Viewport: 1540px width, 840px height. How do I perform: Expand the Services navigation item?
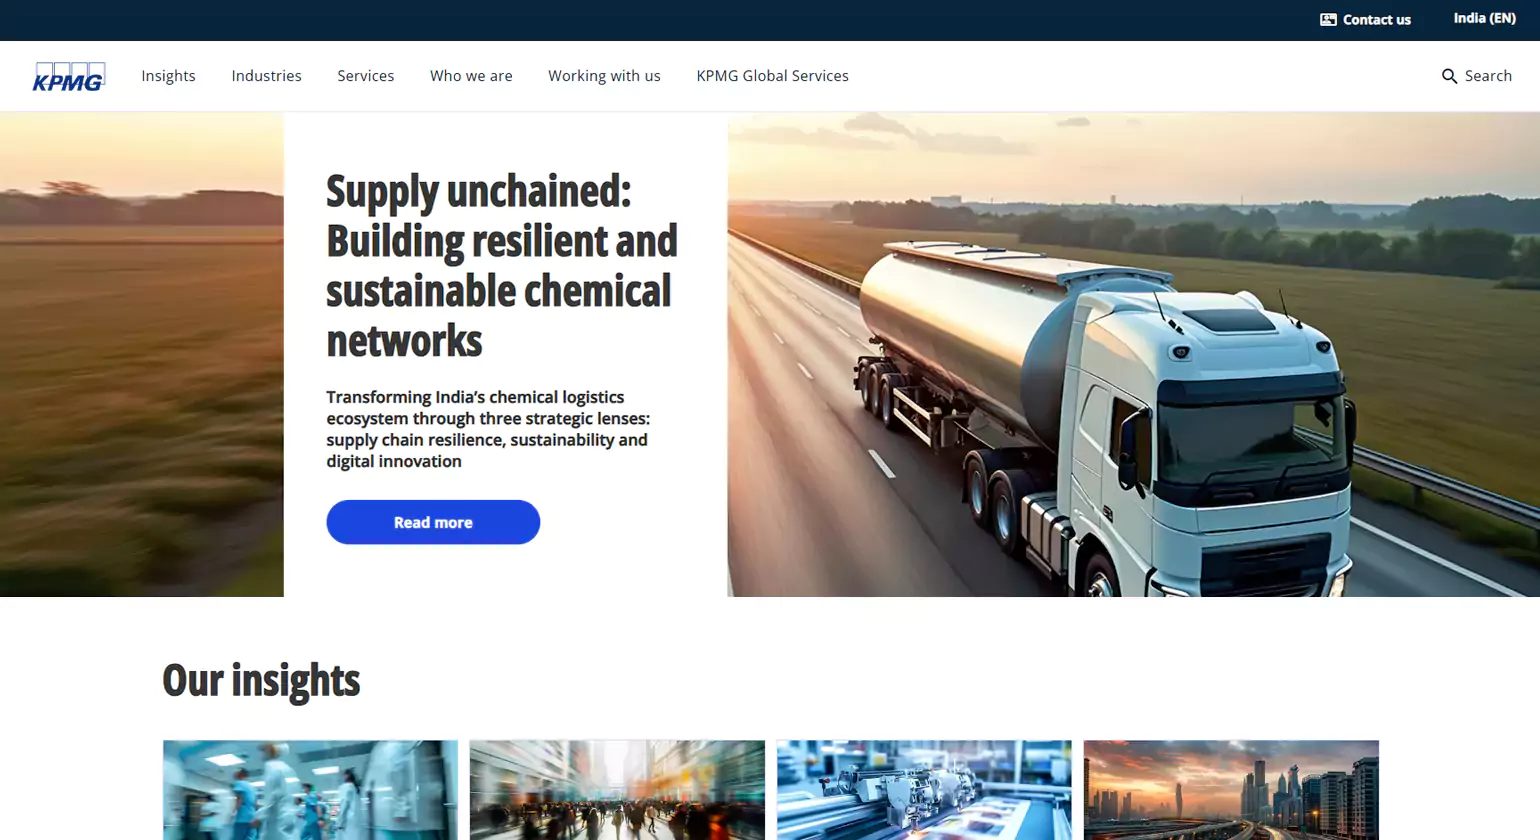tap(365, 76)
